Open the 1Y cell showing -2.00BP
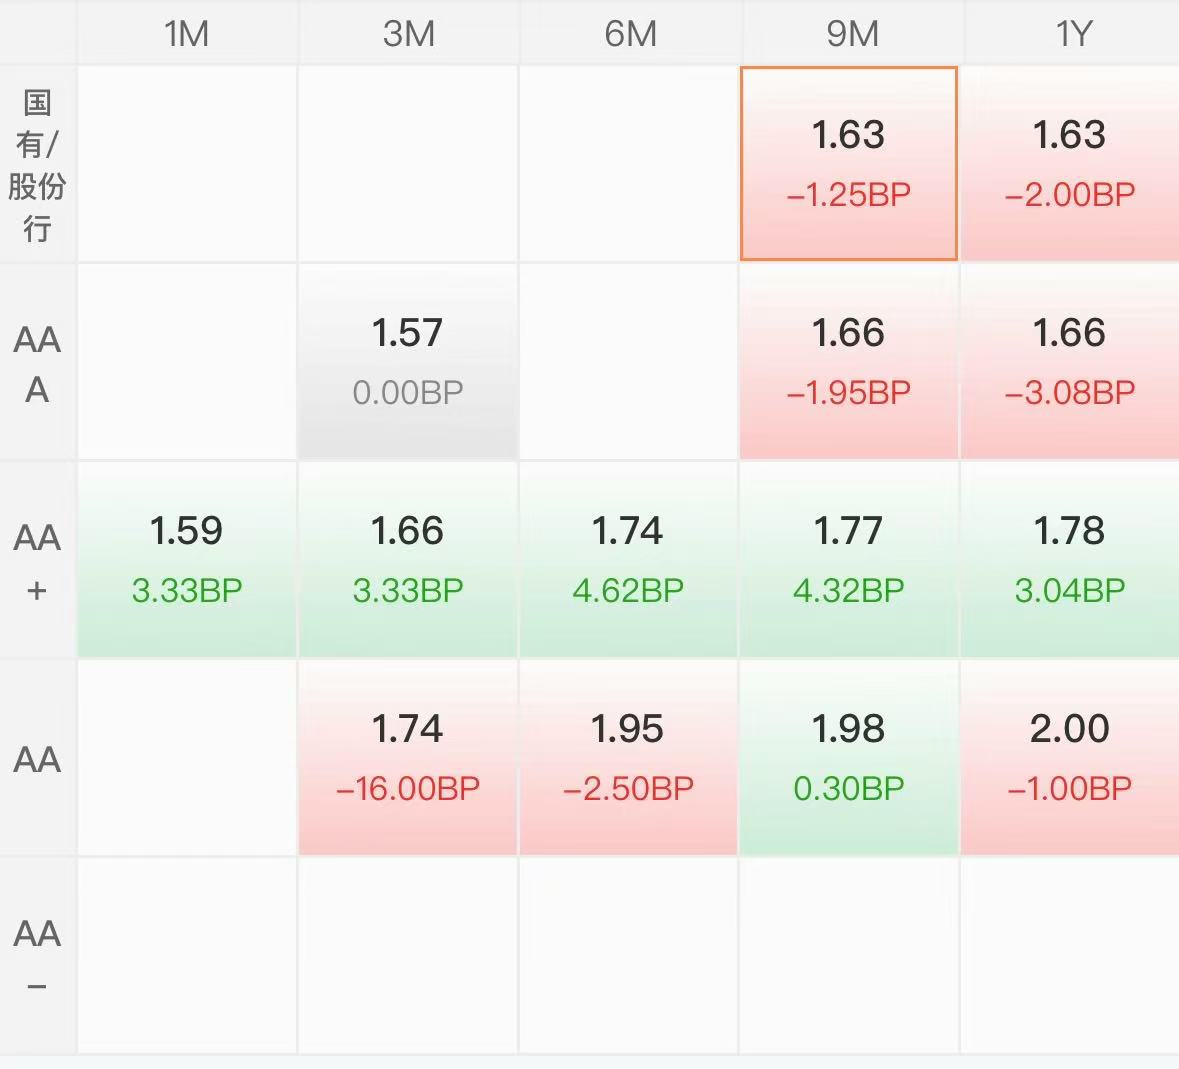 1070,163
